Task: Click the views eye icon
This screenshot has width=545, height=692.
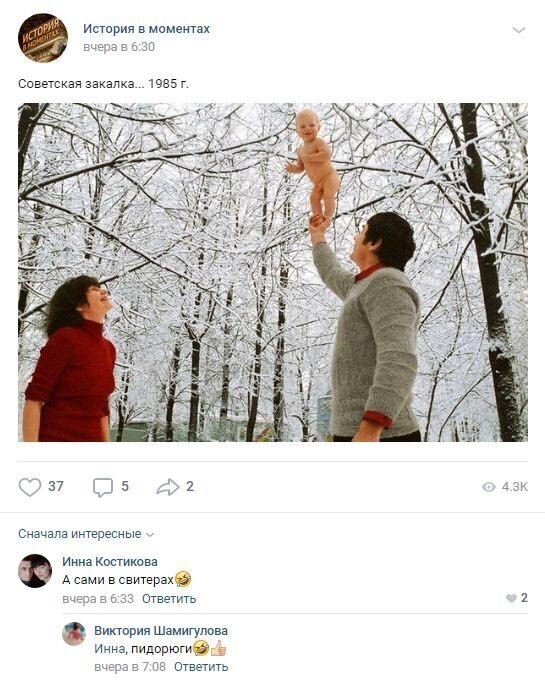Action: (x=489, y=487)
